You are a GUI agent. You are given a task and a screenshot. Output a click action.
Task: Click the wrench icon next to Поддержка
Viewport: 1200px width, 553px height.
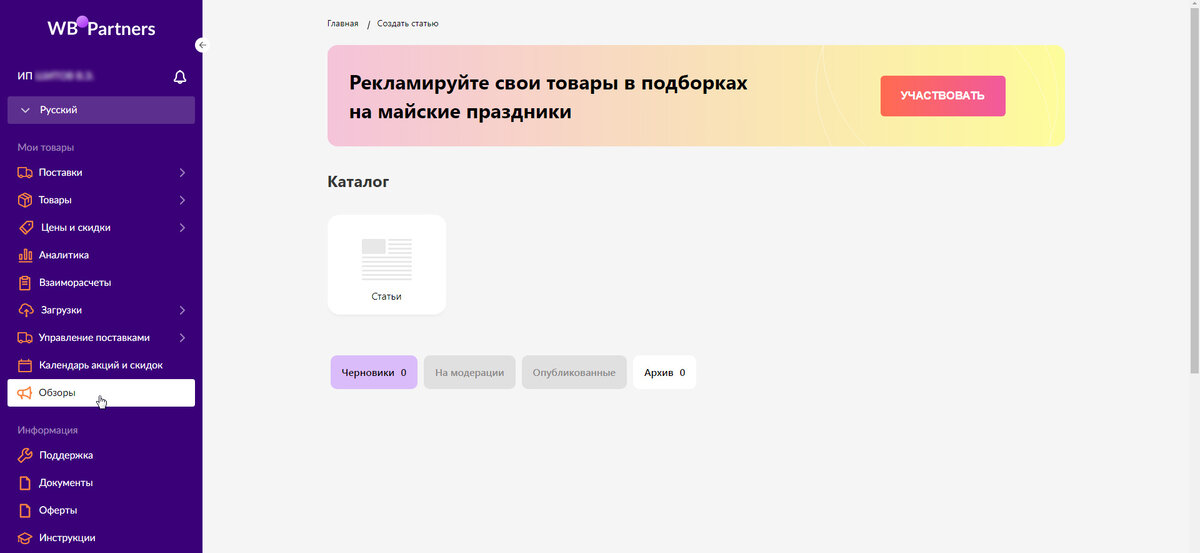coord(25,455)
